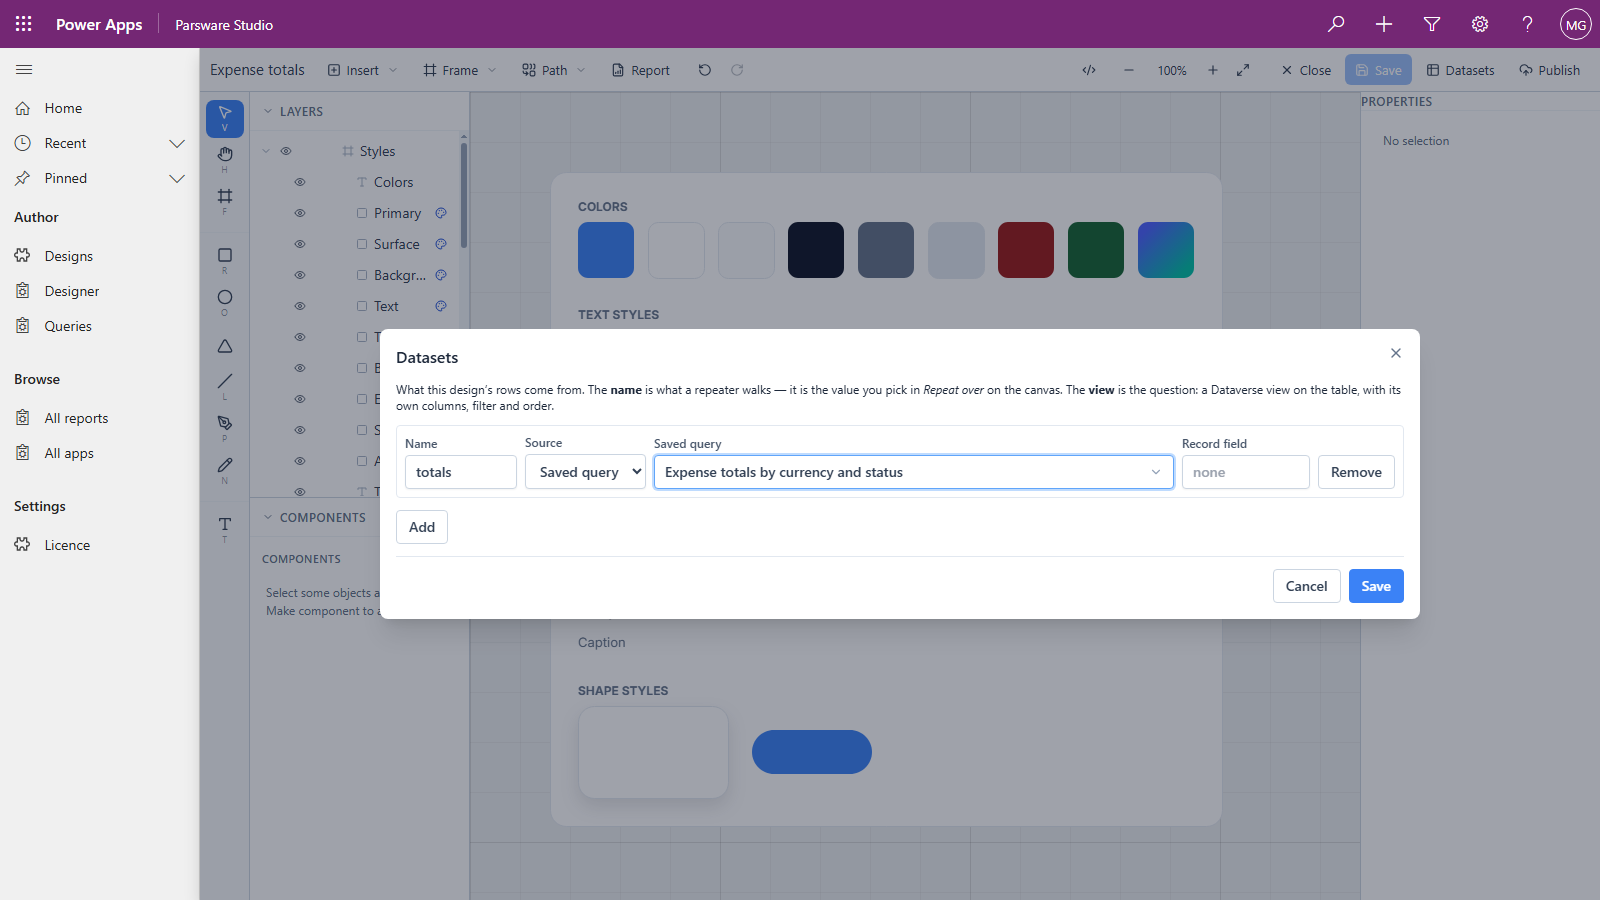This screenshot has width=1600, height=900.
Task: Open the app launcher waffle icon
Action: [24, 24]
